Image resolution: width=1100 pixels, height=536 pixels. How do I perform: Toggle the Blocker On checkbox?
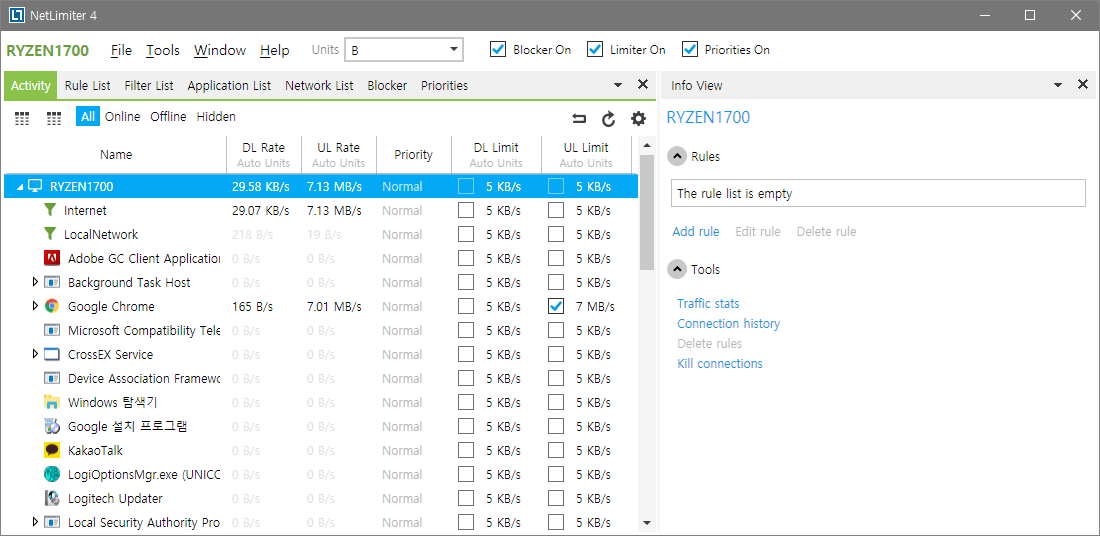point(497,50)
